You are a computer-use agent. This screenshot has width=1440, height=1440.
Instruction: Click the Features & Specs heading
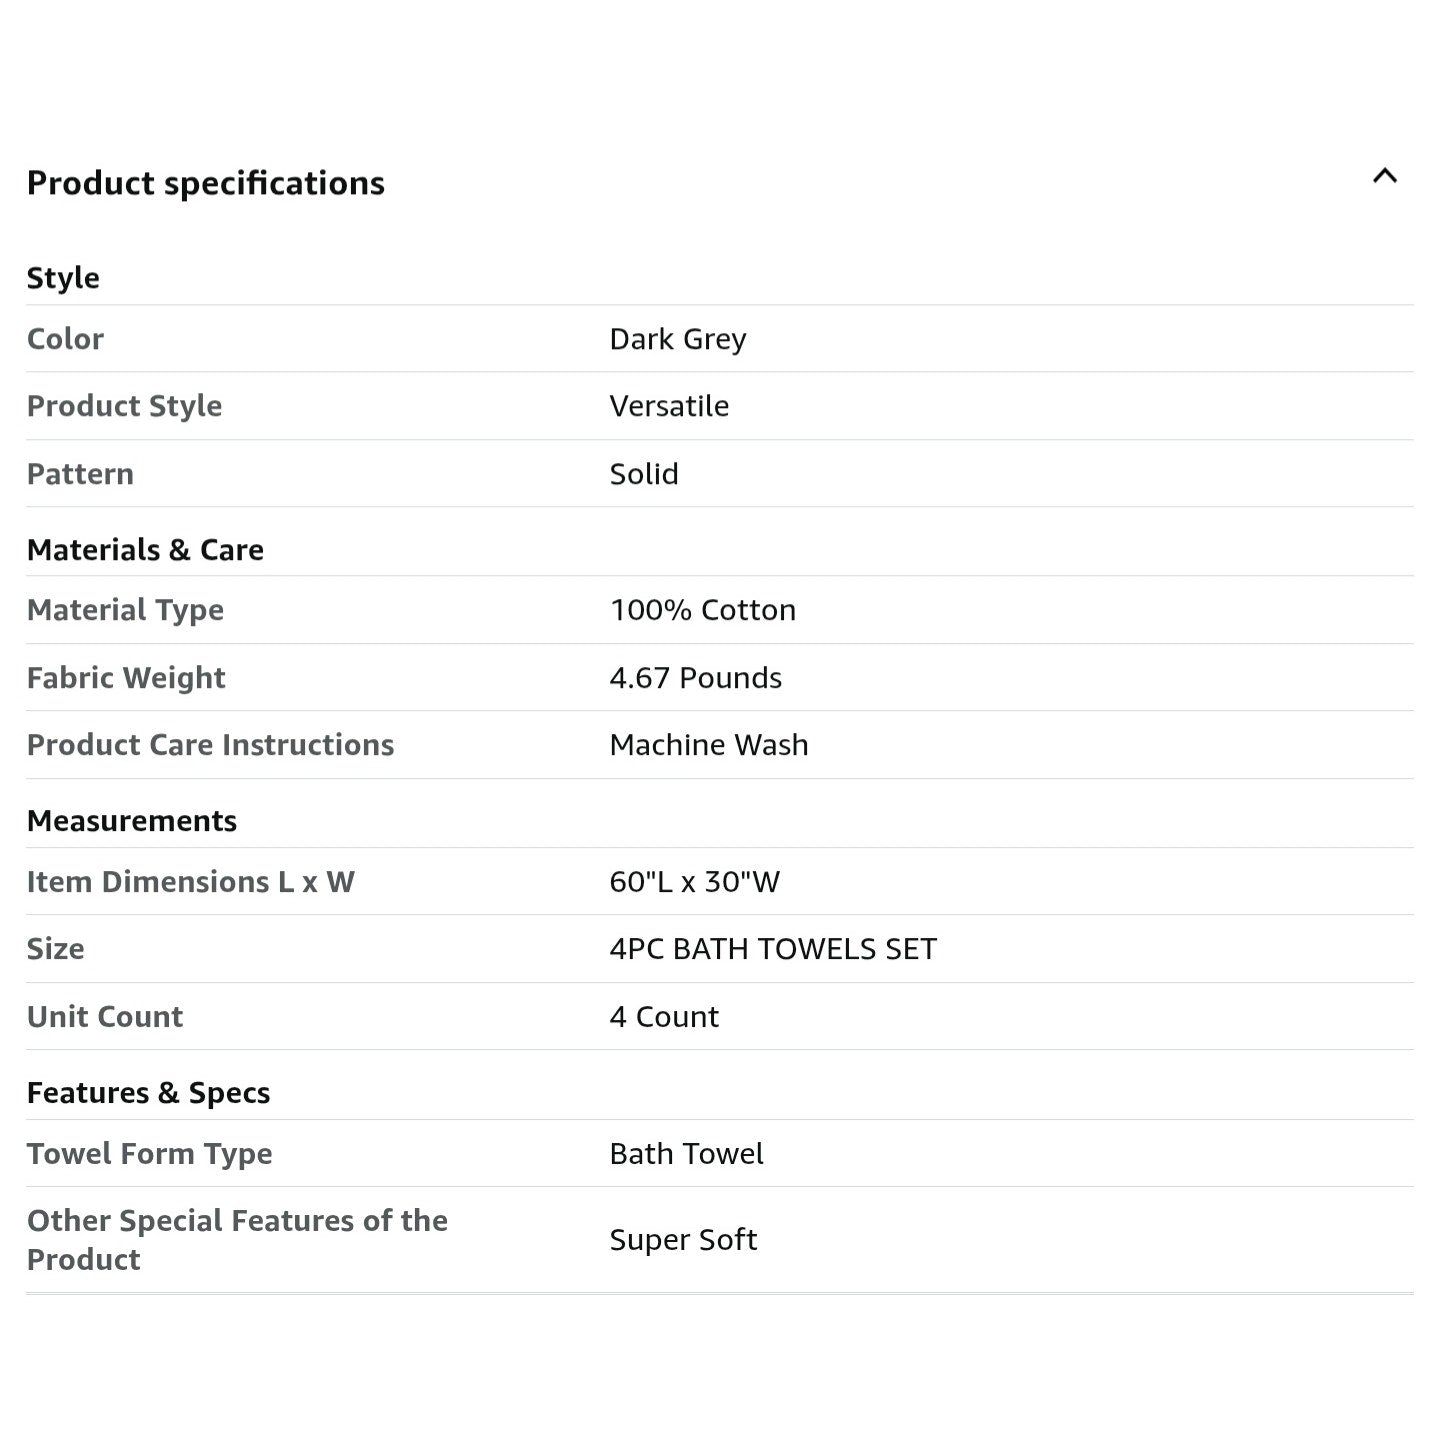(149, 1093)
